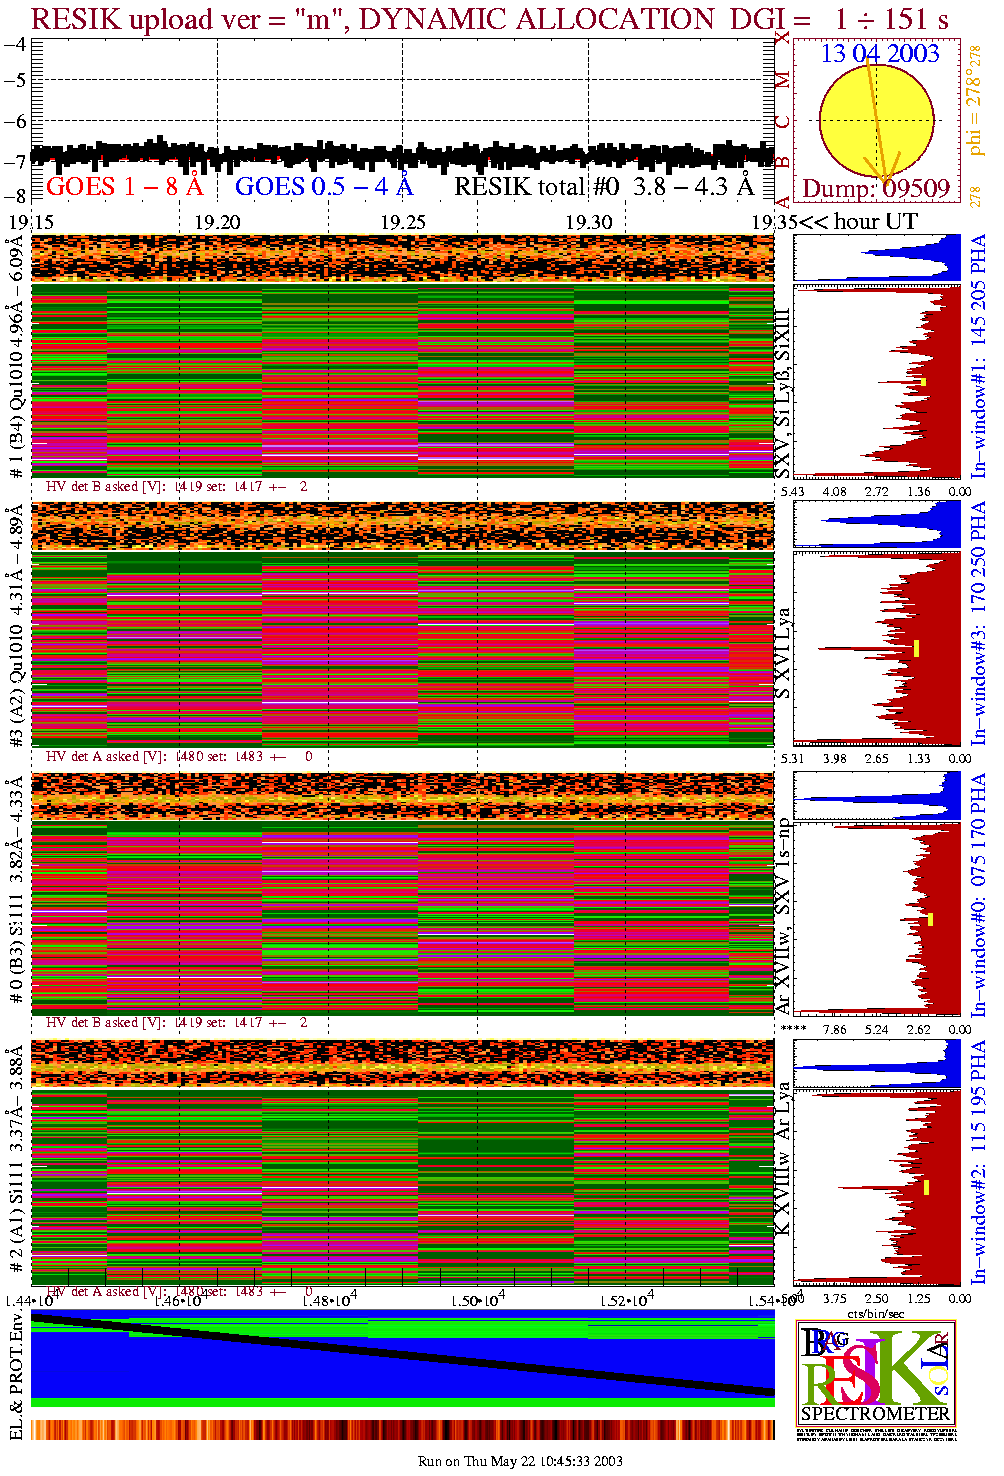This screenshot has width=1004, height=1476.
Task: Click yellow marker in window #1 spectrum
Action: click(924, 382)
